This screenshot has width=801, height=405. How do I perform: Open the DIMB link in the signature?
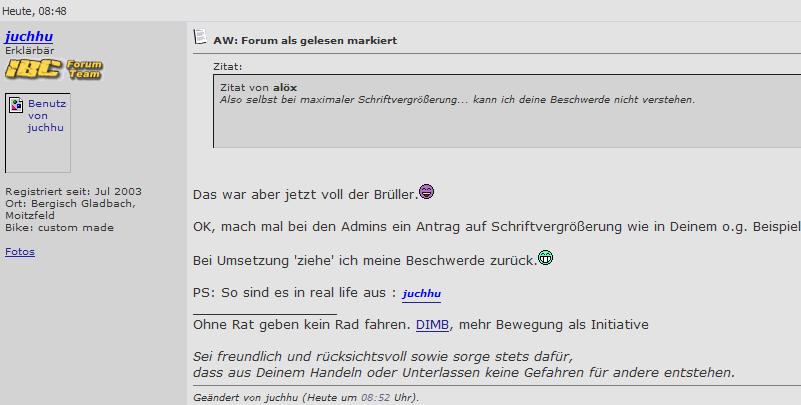[x=432, y=325]
